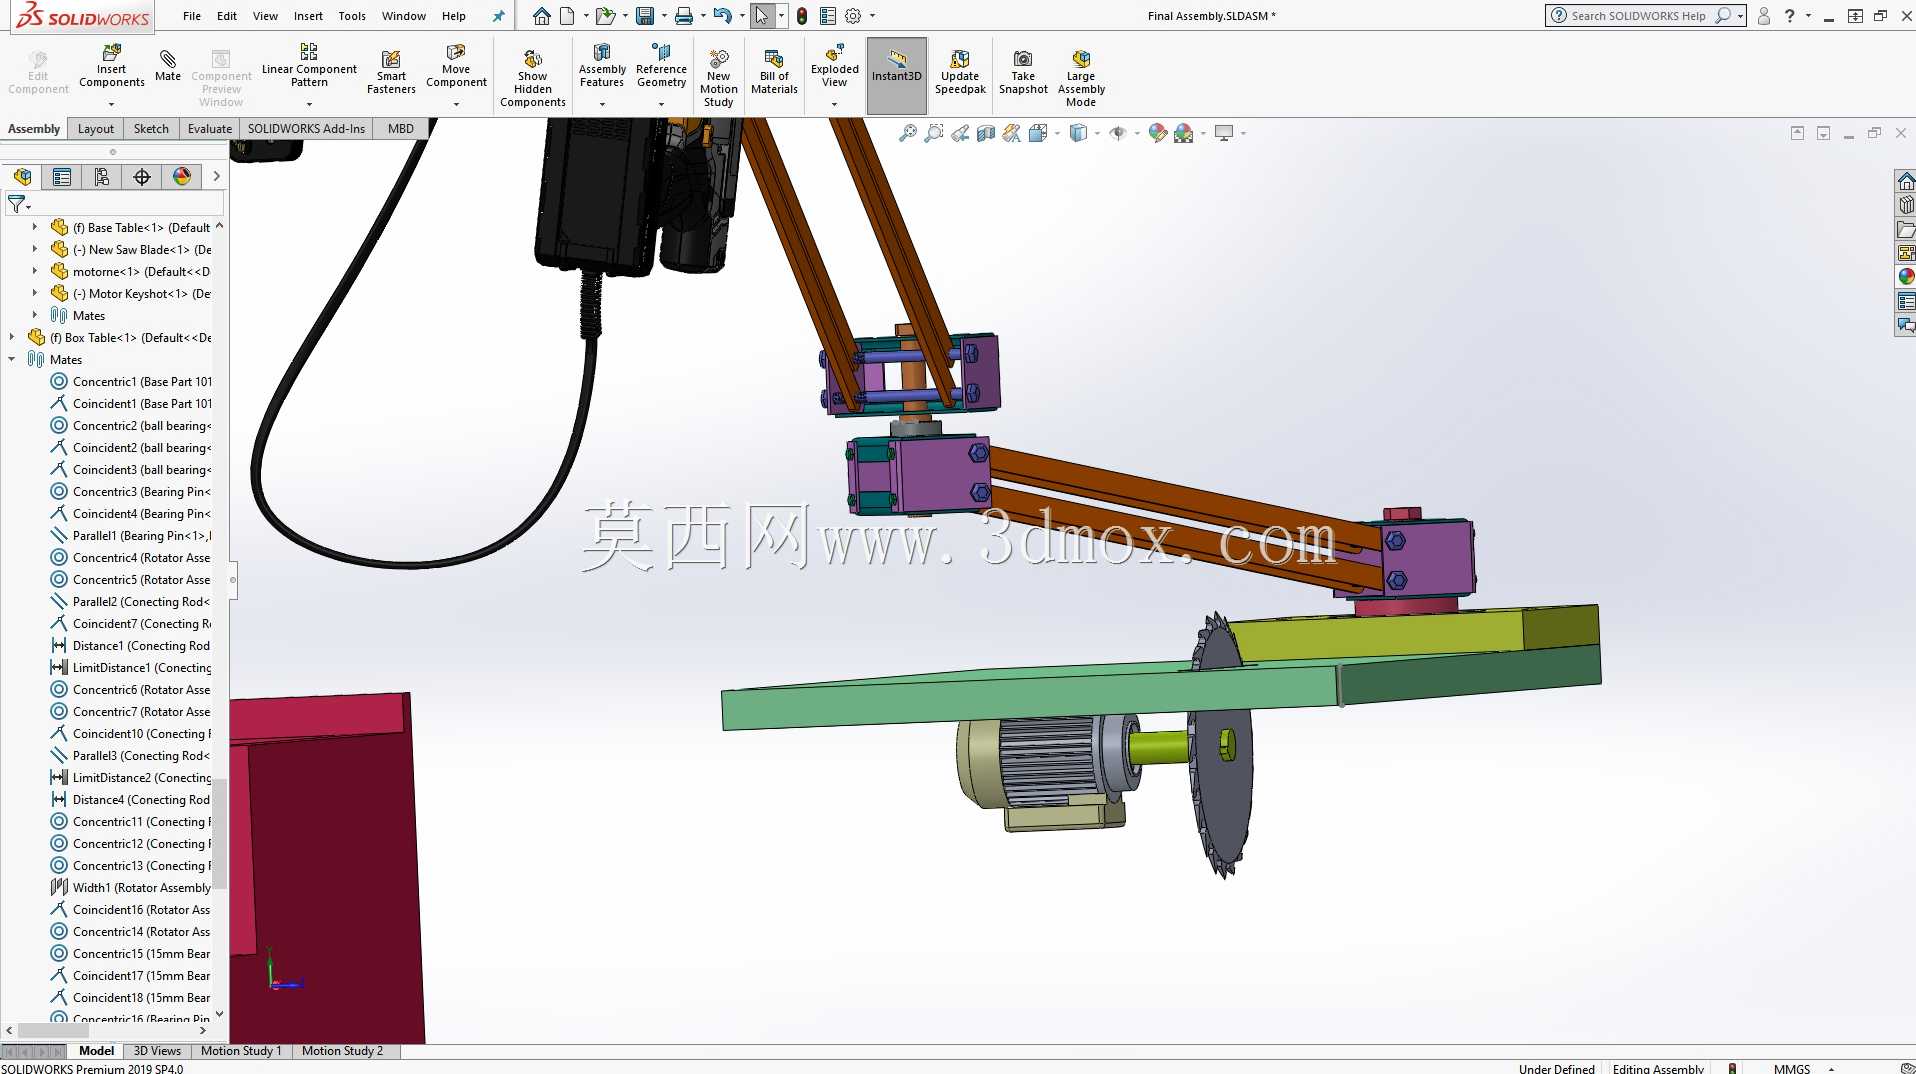The width and height of the screenshot is (1916, 1074).
Task: Open the Appearances task pane icon
Action: click(x=1906, y=277)
